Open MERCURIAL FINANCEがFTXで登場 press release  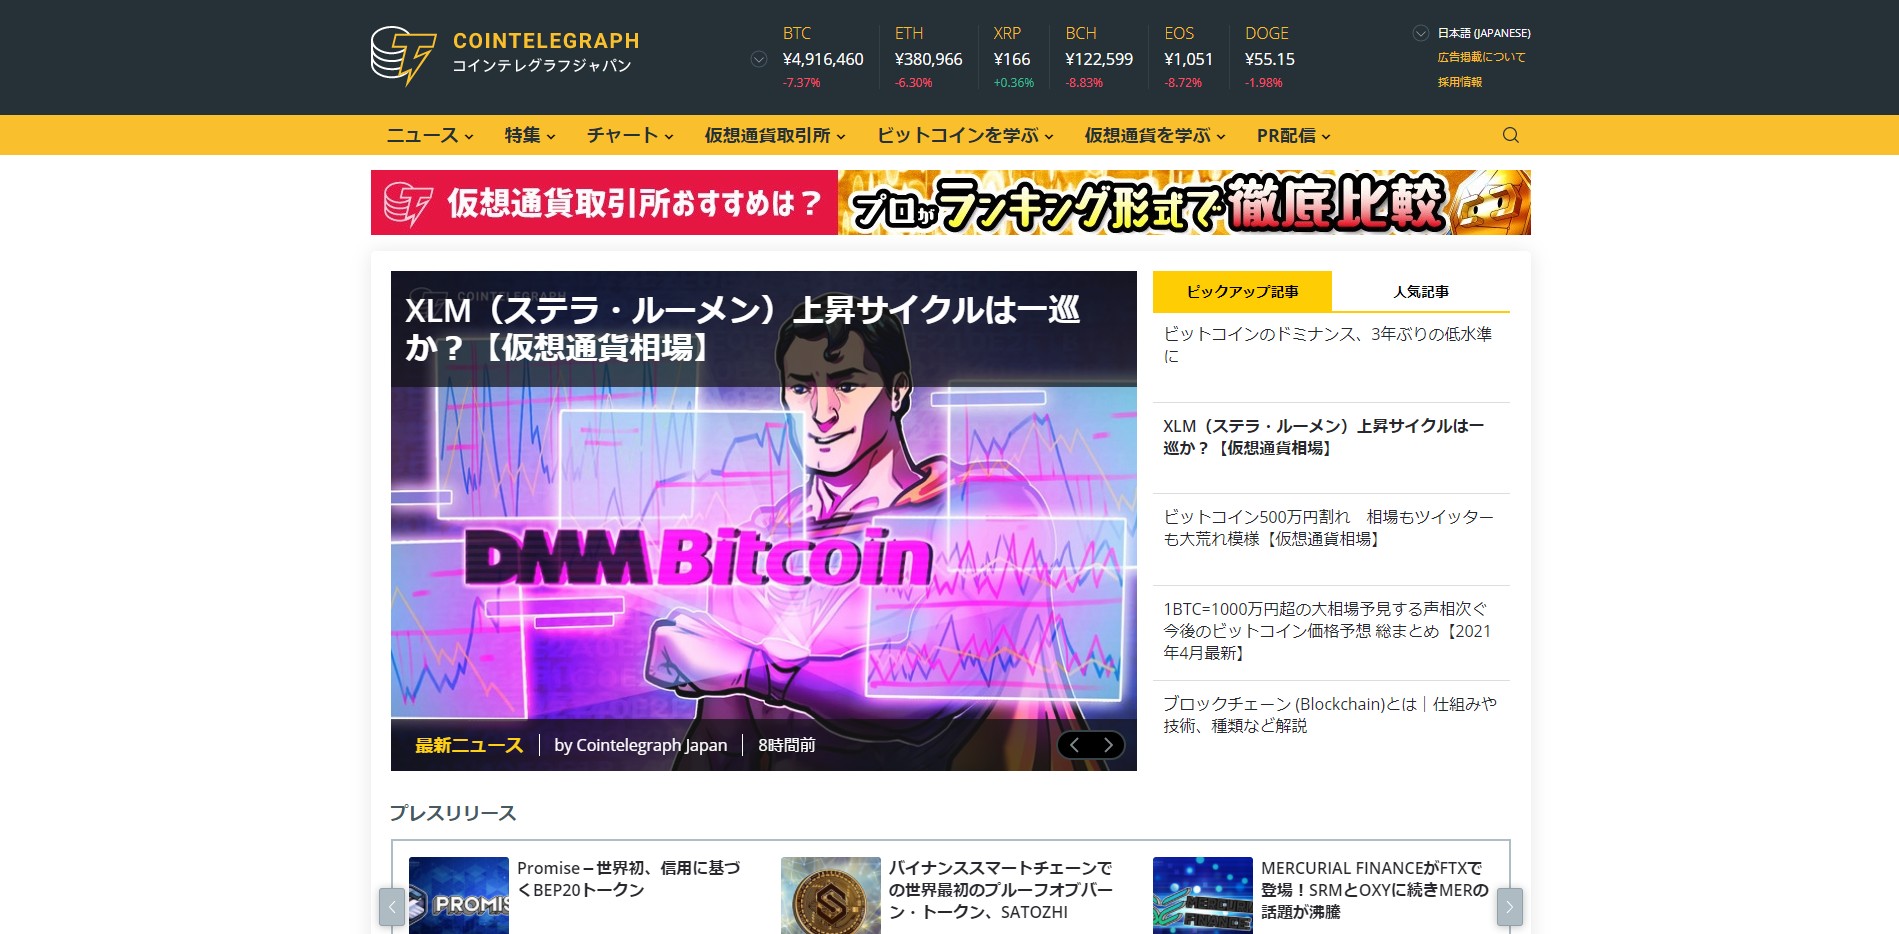(1374, 890)
